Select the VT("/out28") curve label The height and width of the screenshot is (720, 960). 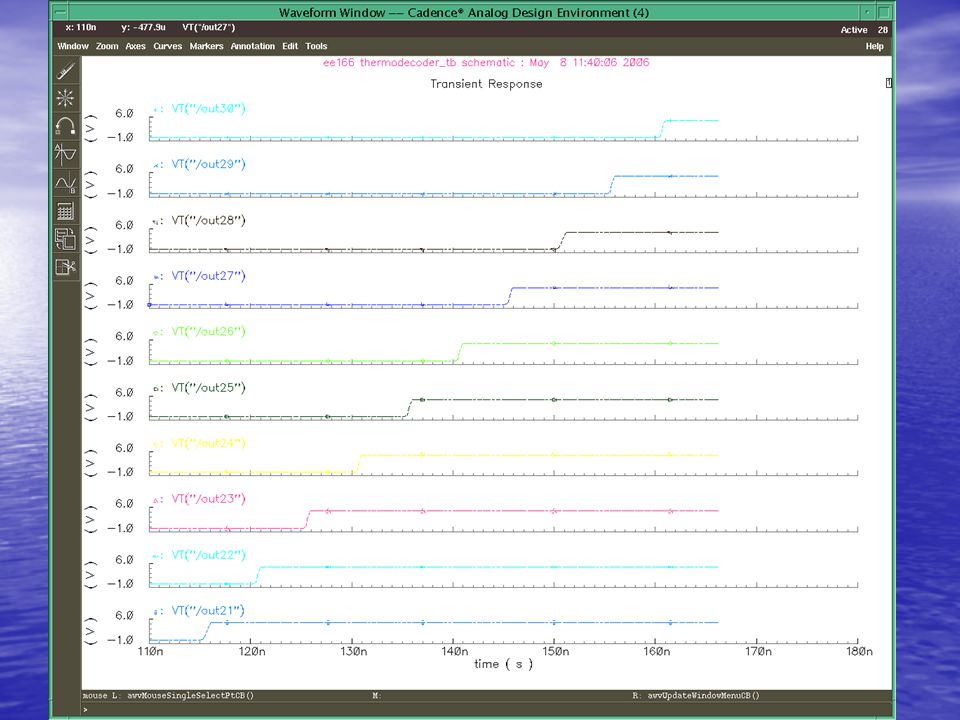click(x=208, y=220)
